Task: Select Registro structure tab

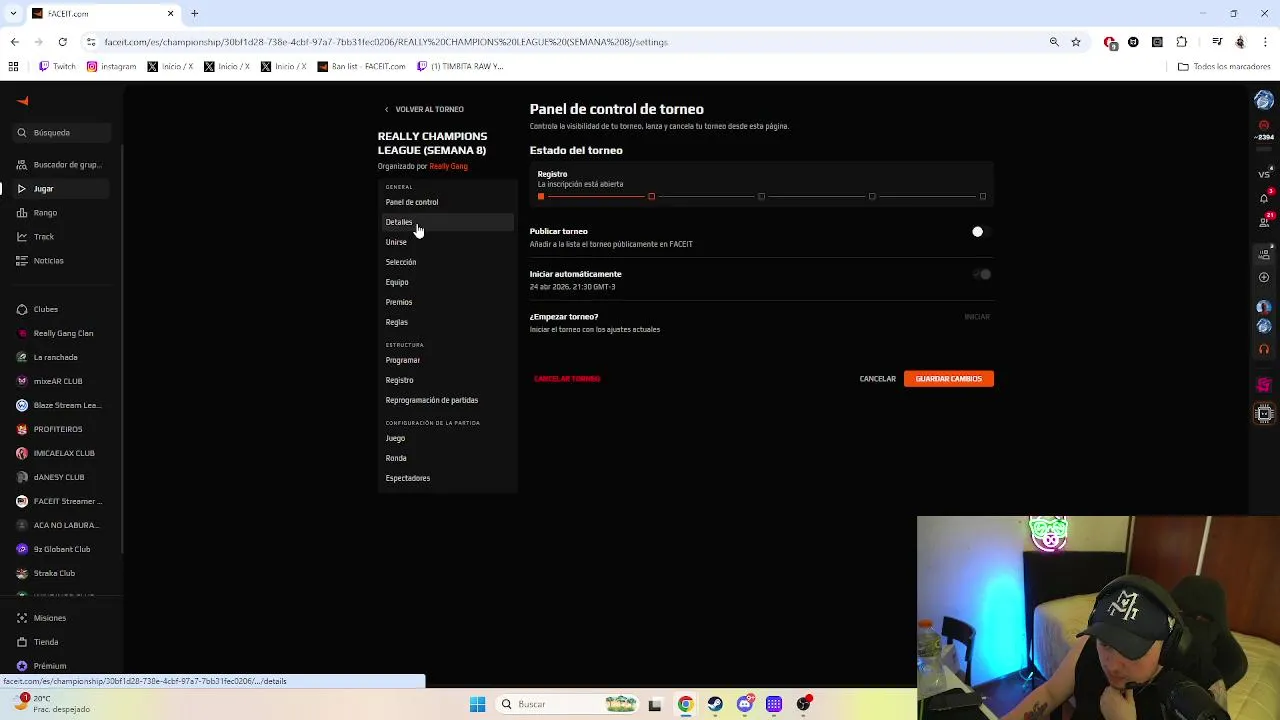Action: click(446, 380)
